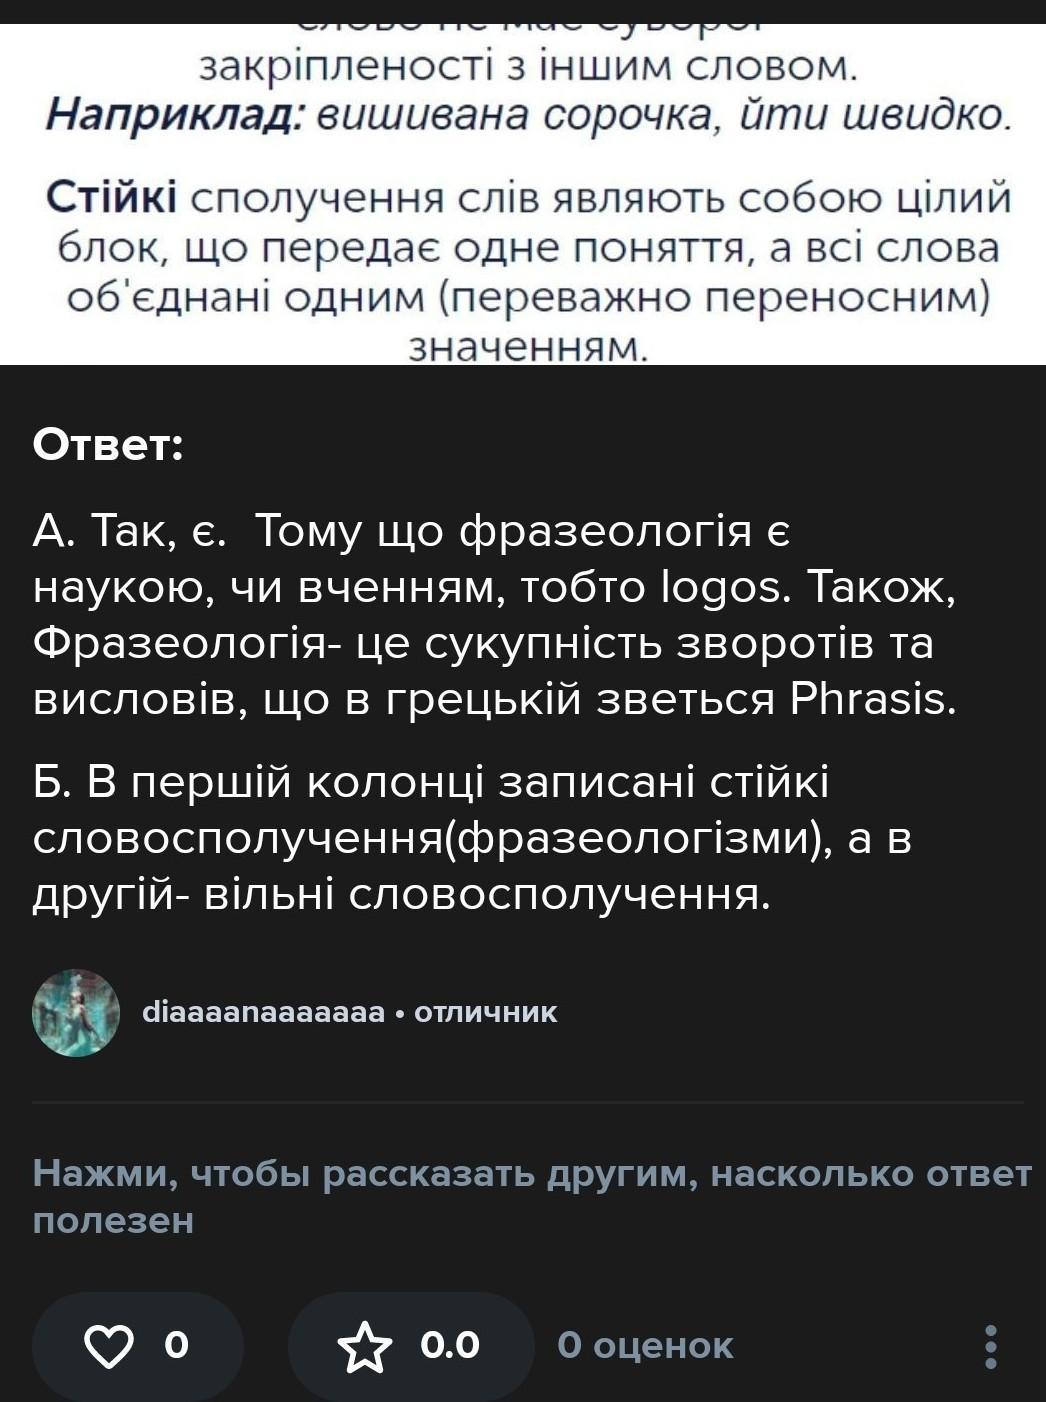Tap the 'отличник' rank label
Screen dimensions: 1046x1402
[485, 1013]
